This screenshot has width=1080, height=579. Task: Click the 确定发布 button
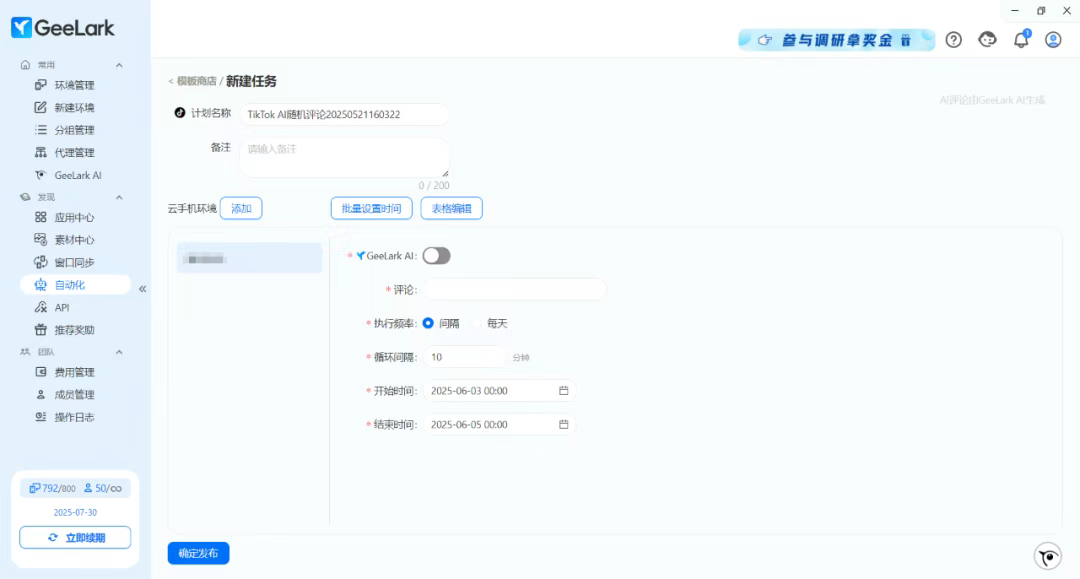tap(198, 553)
